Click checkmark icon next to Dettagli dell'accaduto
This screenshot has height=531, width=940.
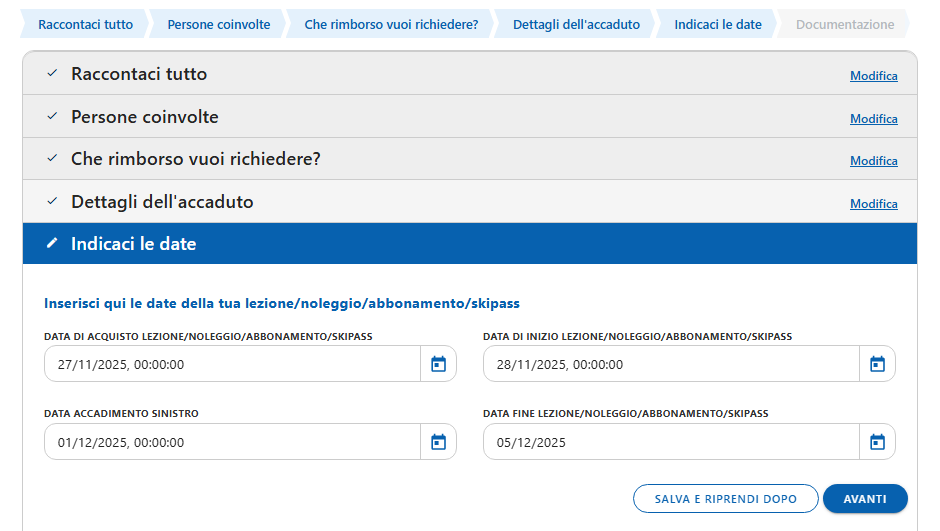[x=52, y=202]
